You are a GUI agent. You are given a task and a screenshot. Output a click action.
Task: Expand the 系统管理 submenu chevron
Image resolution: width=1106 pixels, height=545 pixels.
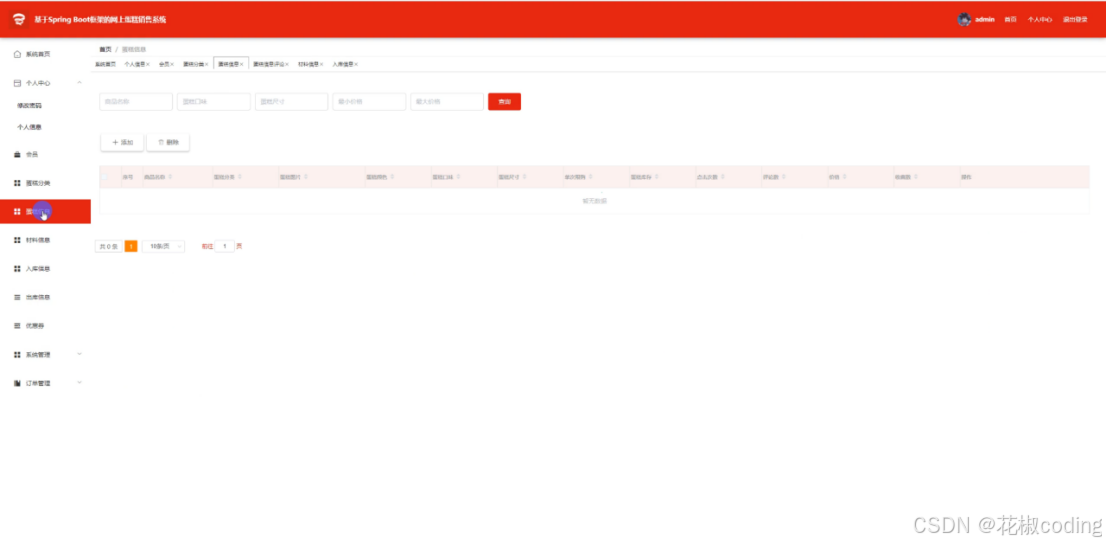coord(79,354)
